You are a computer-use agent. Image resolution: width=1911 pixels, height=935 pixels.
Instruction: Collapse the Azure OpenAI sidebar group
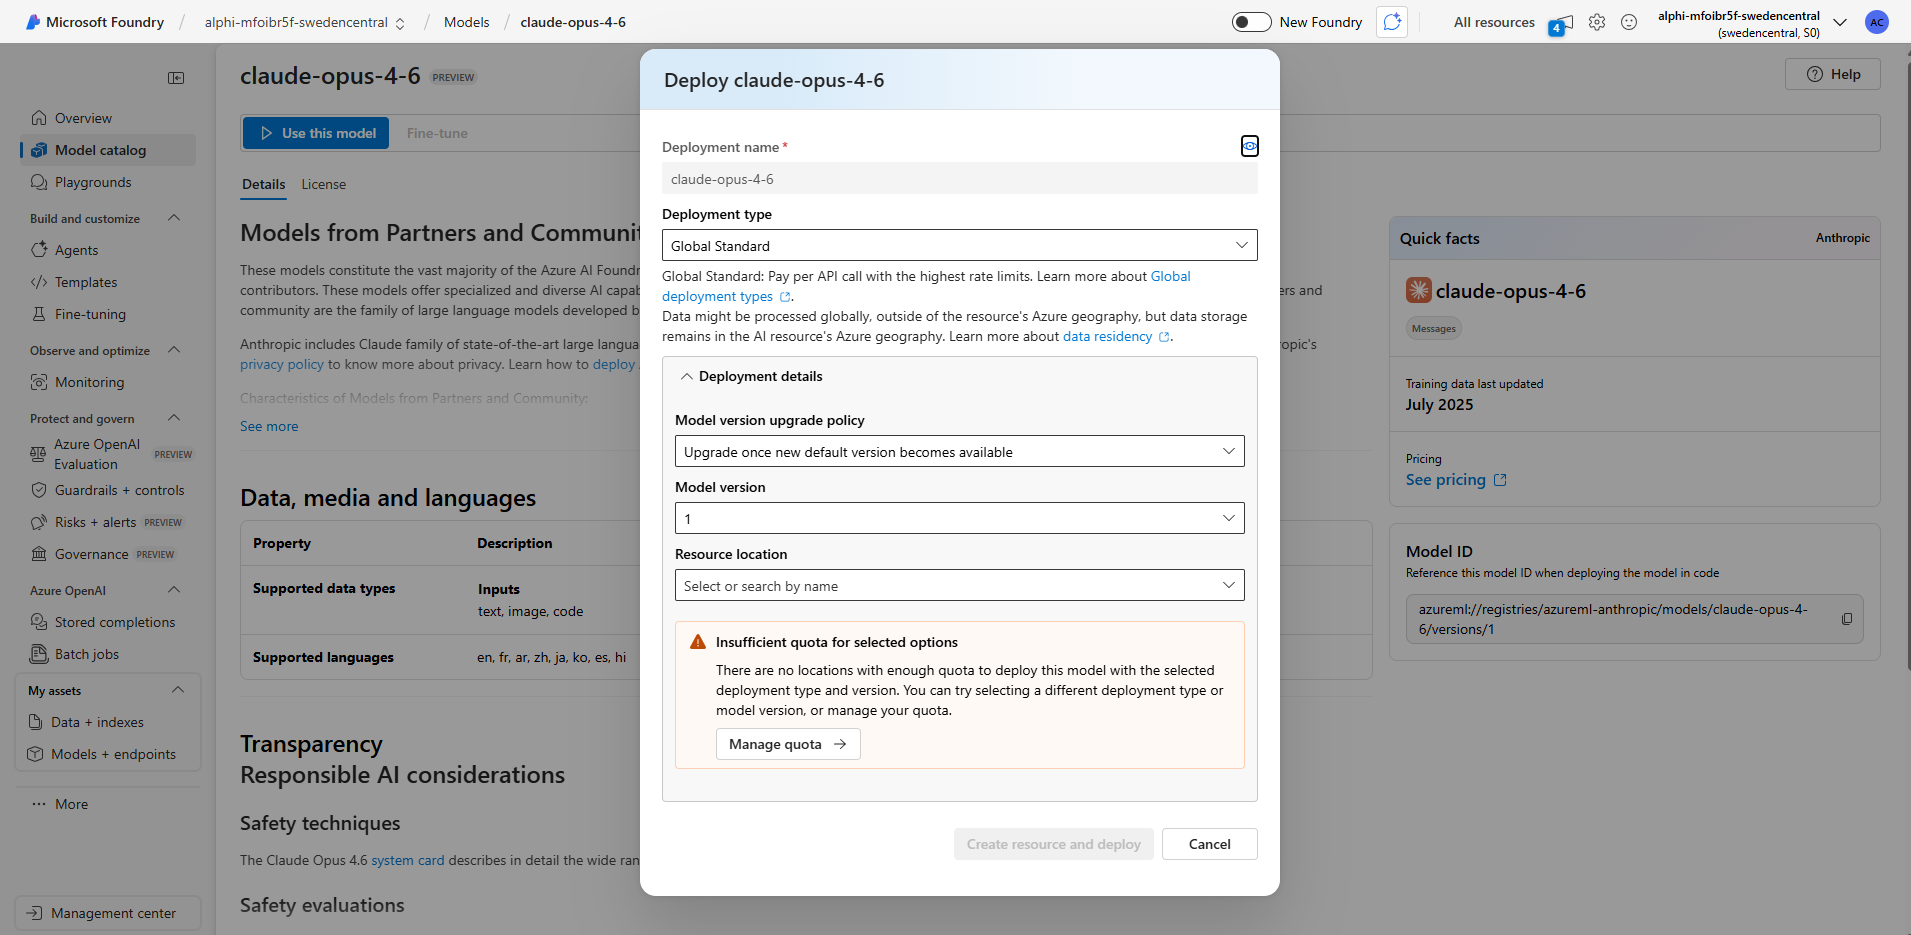[174, 590]
